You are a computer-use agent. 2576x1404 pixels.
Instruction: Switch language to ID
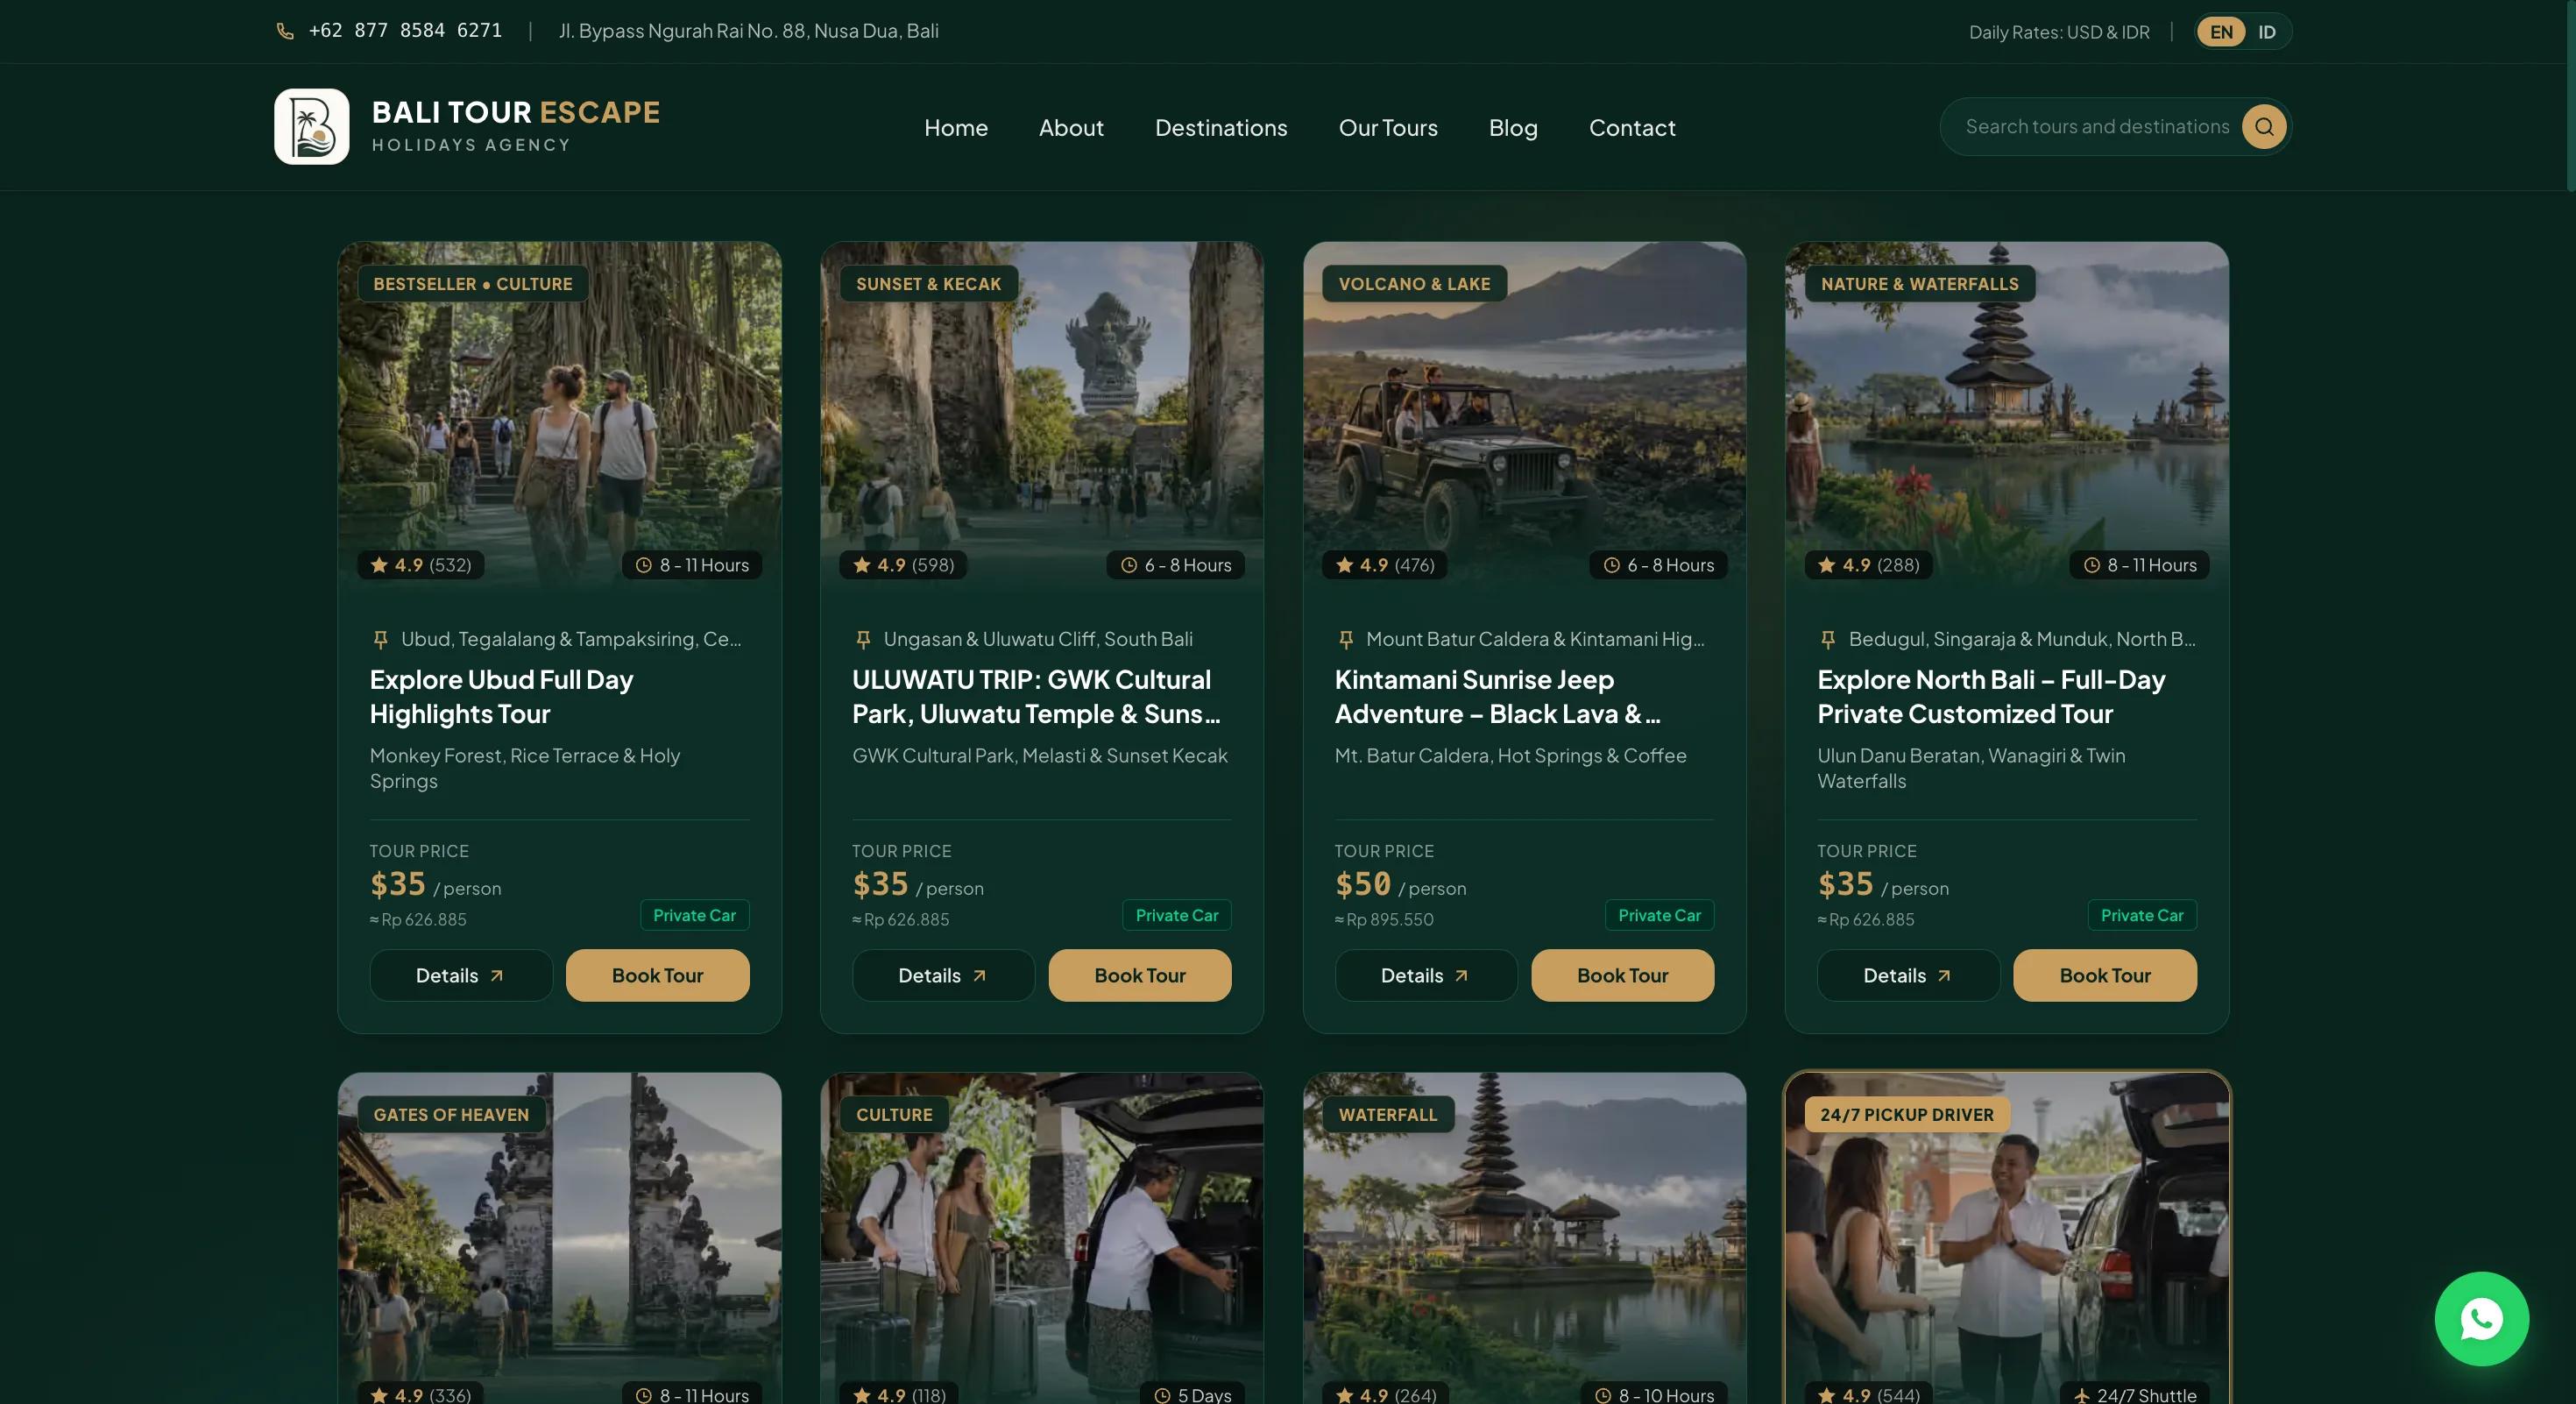click(2266, 32)
